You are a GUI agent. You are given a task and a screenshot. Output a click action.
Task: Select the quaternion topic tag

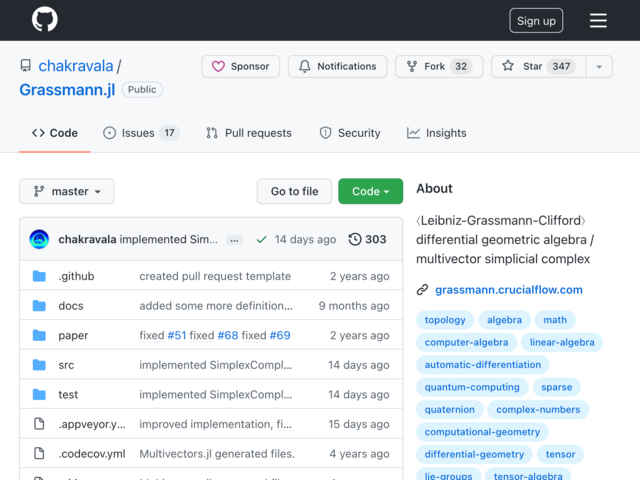449,410
